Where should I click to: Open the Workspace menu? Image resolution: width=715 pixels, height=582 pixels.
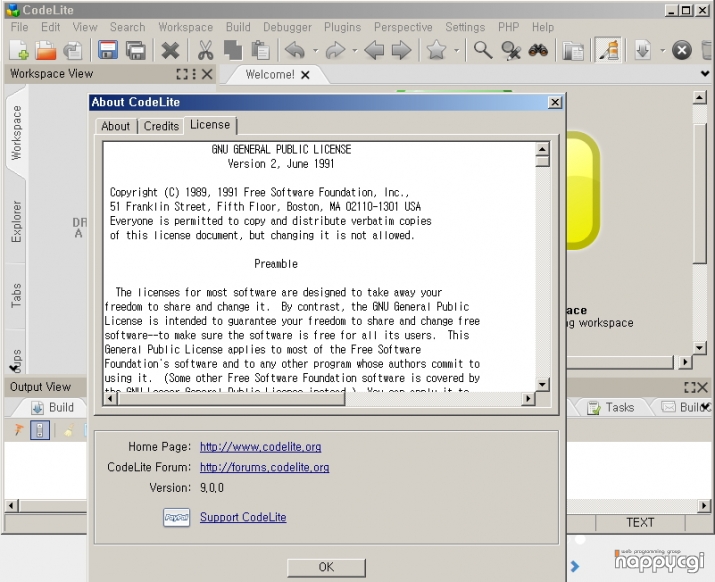click(186, 27)
